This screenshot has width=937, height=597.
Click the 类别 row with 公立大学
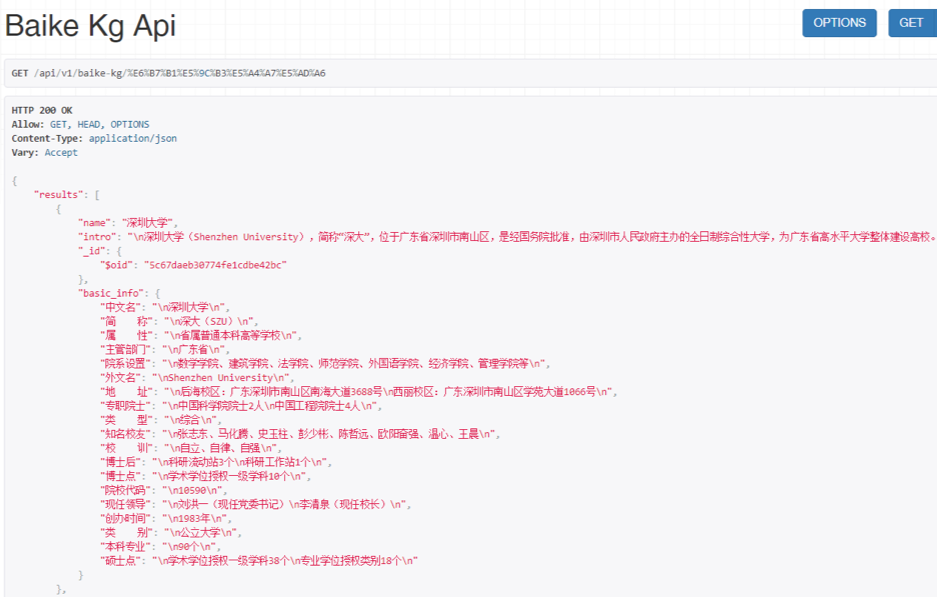coord(171,532)
